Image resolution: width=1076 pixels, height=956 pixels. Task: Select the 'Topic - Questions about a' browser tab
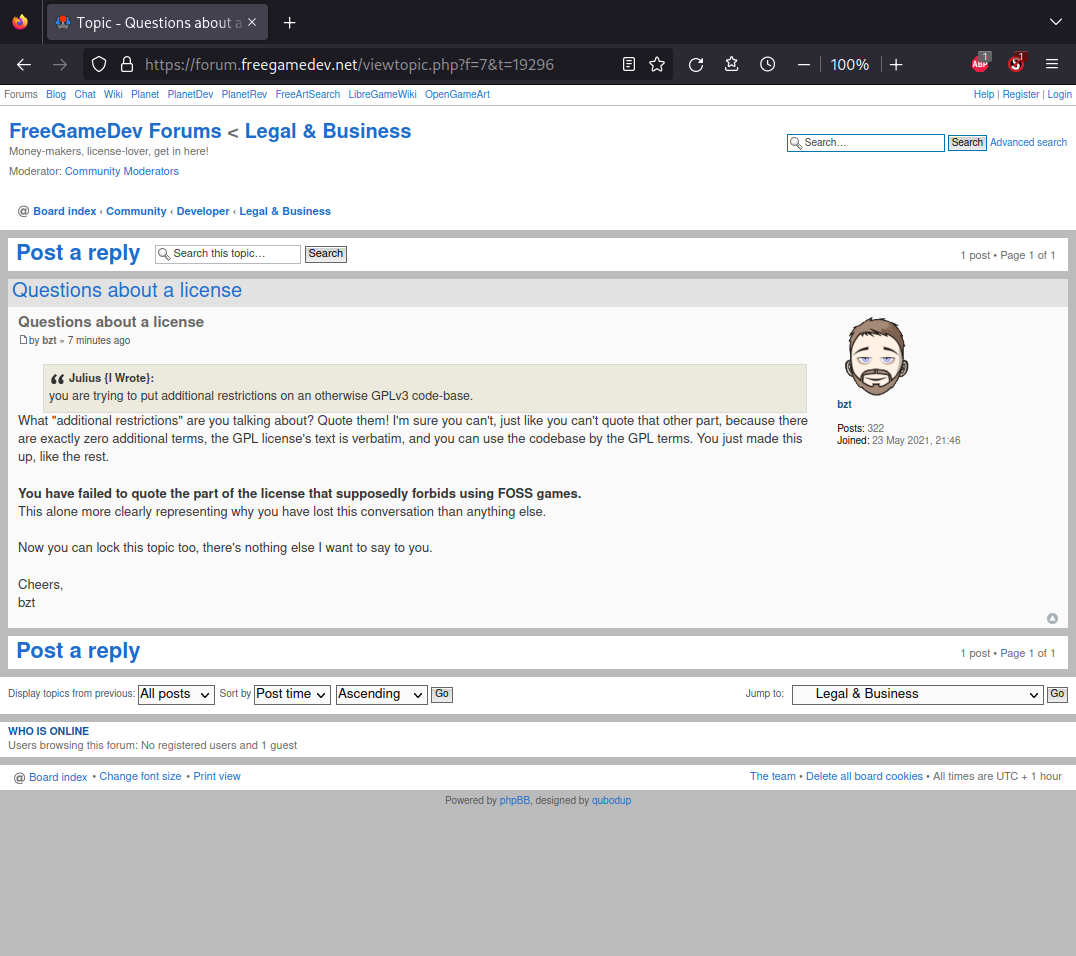(157, 22)
